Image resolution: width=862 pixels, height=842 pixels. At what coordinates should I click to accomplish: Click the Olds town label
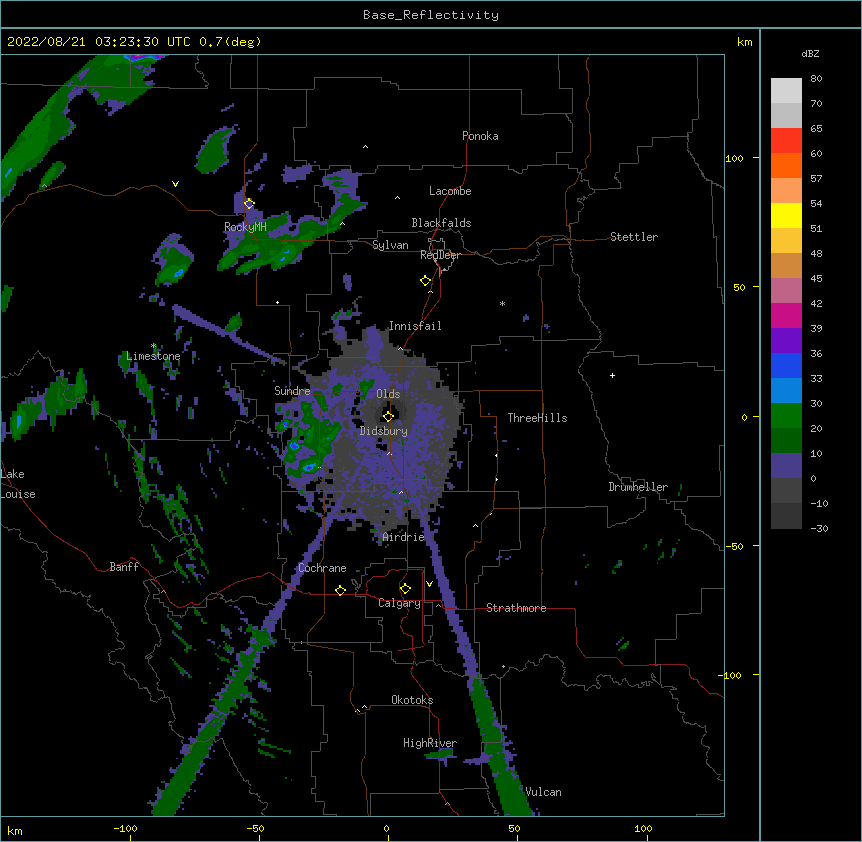[388, 394]
